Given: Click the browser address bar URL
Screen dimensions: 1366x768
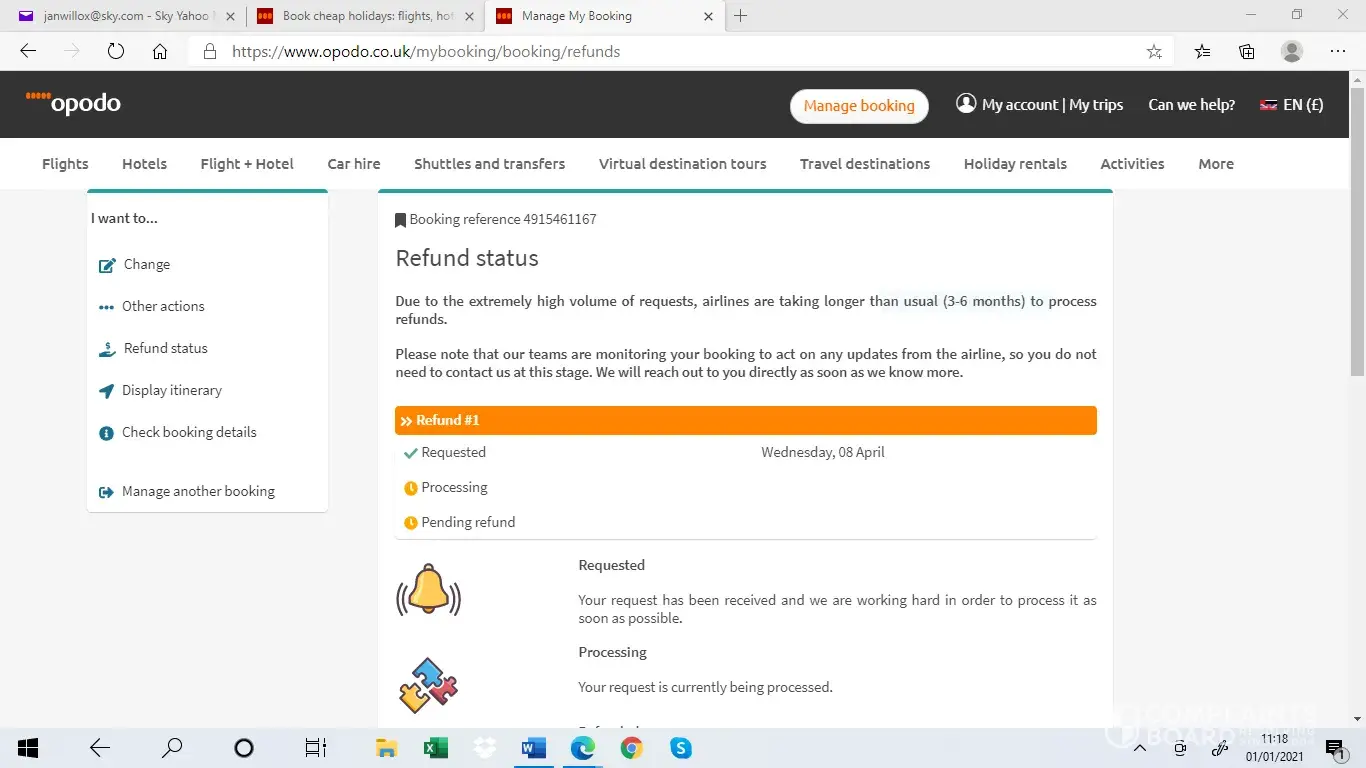Looking at the screenshot, I should (x=426, y=52).
